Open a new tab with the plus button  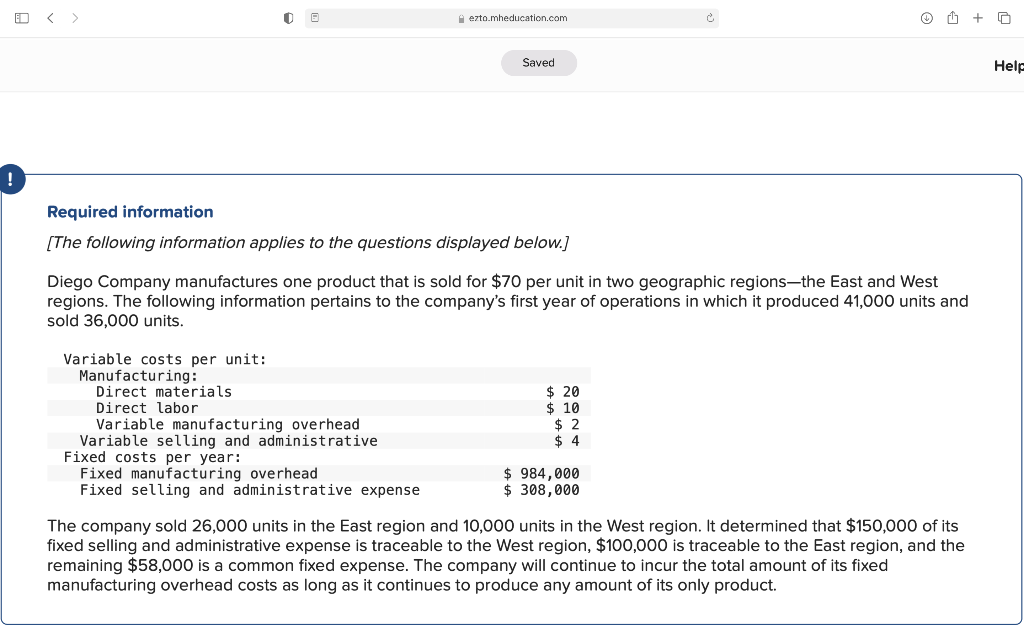tap(978, 17)
